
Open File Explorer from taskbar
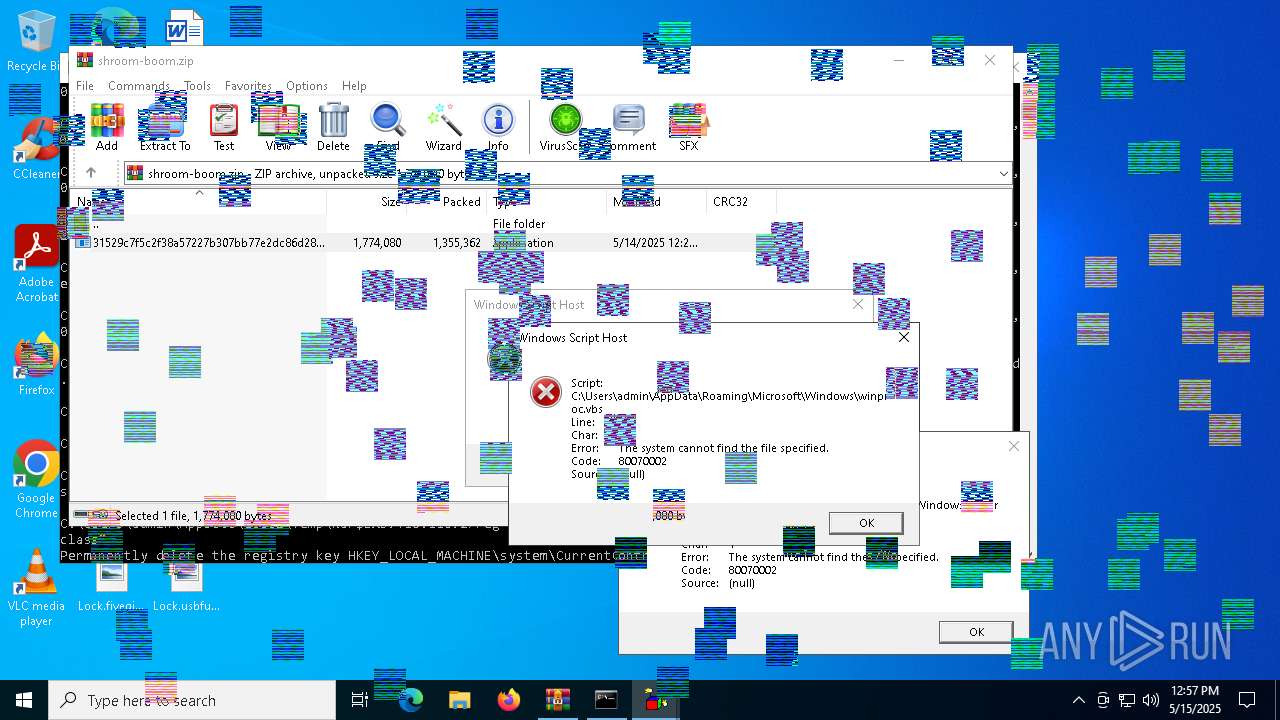pyautogui.click(x=459, y=700)
